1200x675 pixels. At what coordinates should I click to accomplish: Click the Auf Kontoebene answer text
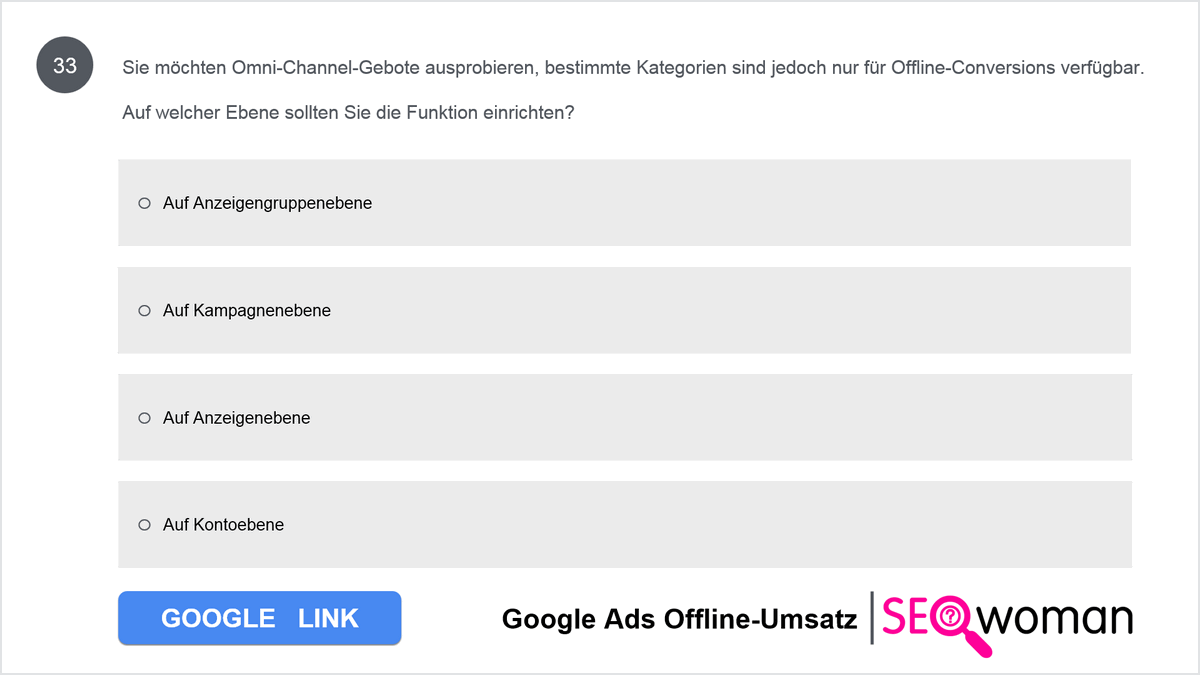tap(223, 525)
